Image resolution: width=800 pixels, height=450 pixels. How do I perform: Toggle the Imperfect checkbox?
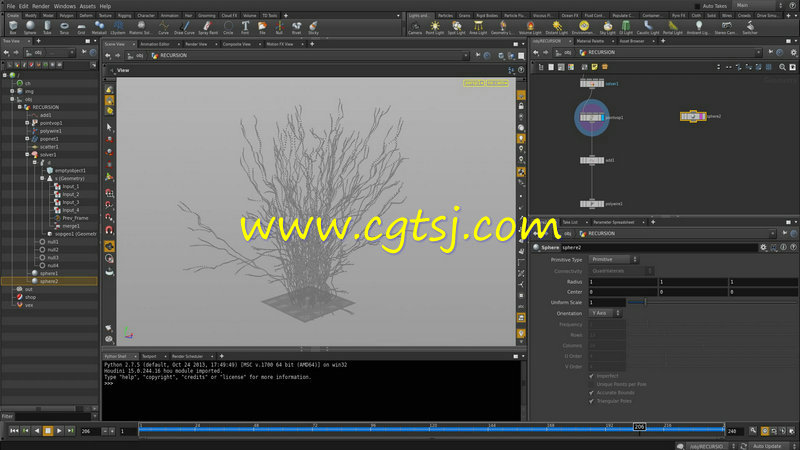pos(591,376)
